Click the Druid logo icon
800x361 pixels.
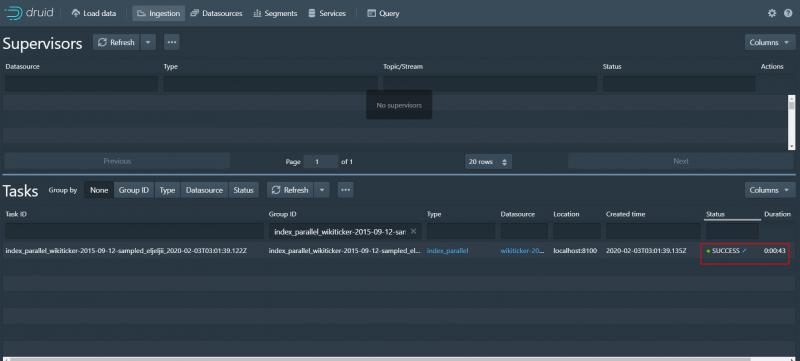click(x=12, y=13)
